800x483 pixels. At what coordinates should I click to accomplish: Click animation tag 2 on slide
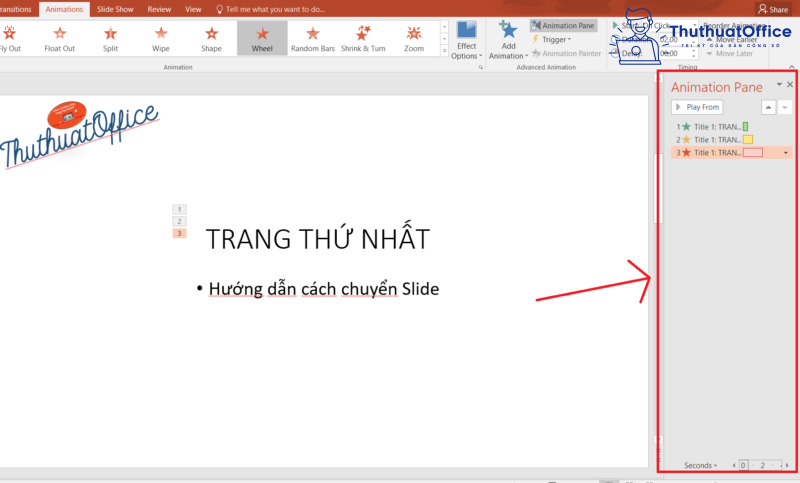click(179, 221)
